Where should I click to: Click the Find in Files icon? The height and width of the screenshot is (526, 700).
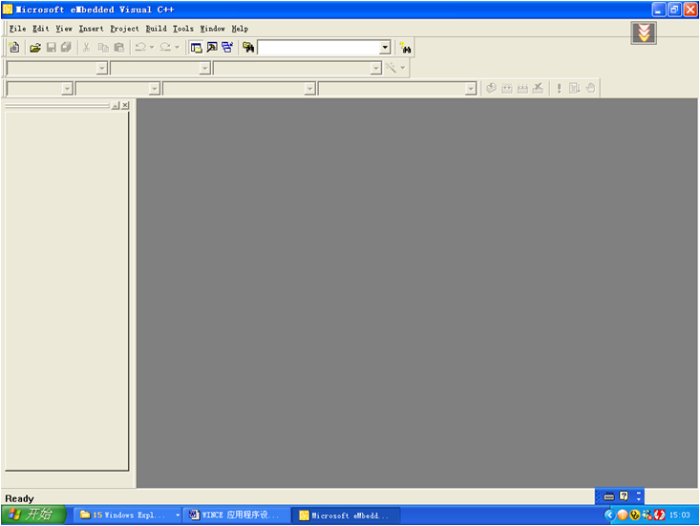[248, 47]
